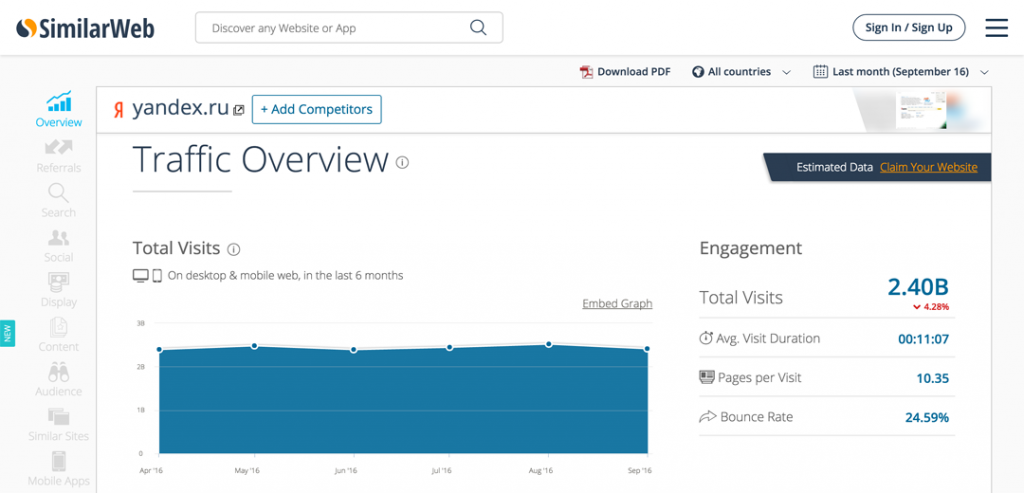
Task: Click the Sep '16 data point
Action: click(647, 349)
